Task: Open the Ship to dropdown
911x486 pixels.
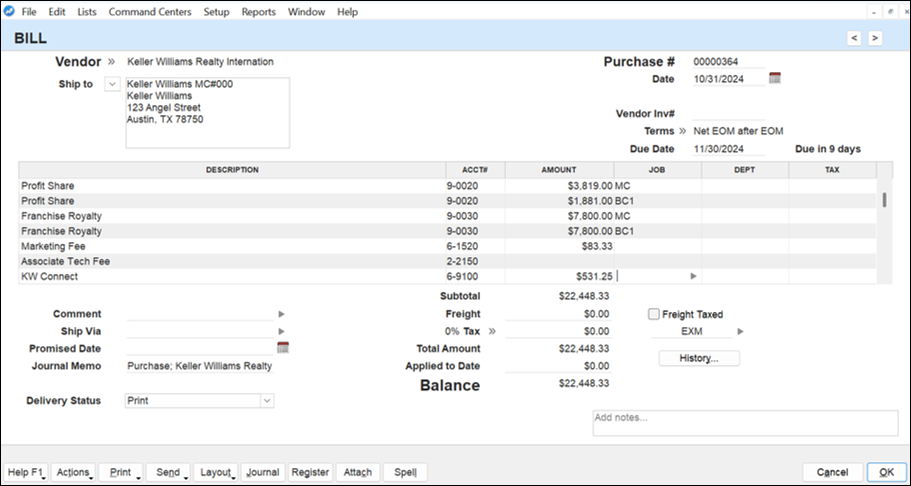Action: click(112, 84)
